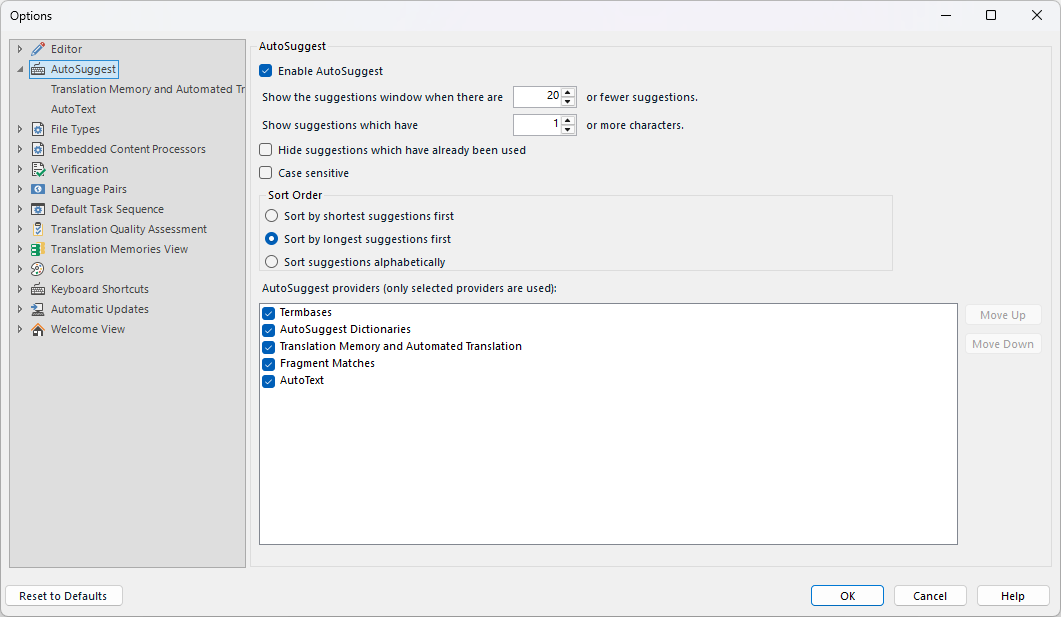
Task: Enable hiding of already used suggestions
Action: tap(265, 149)
